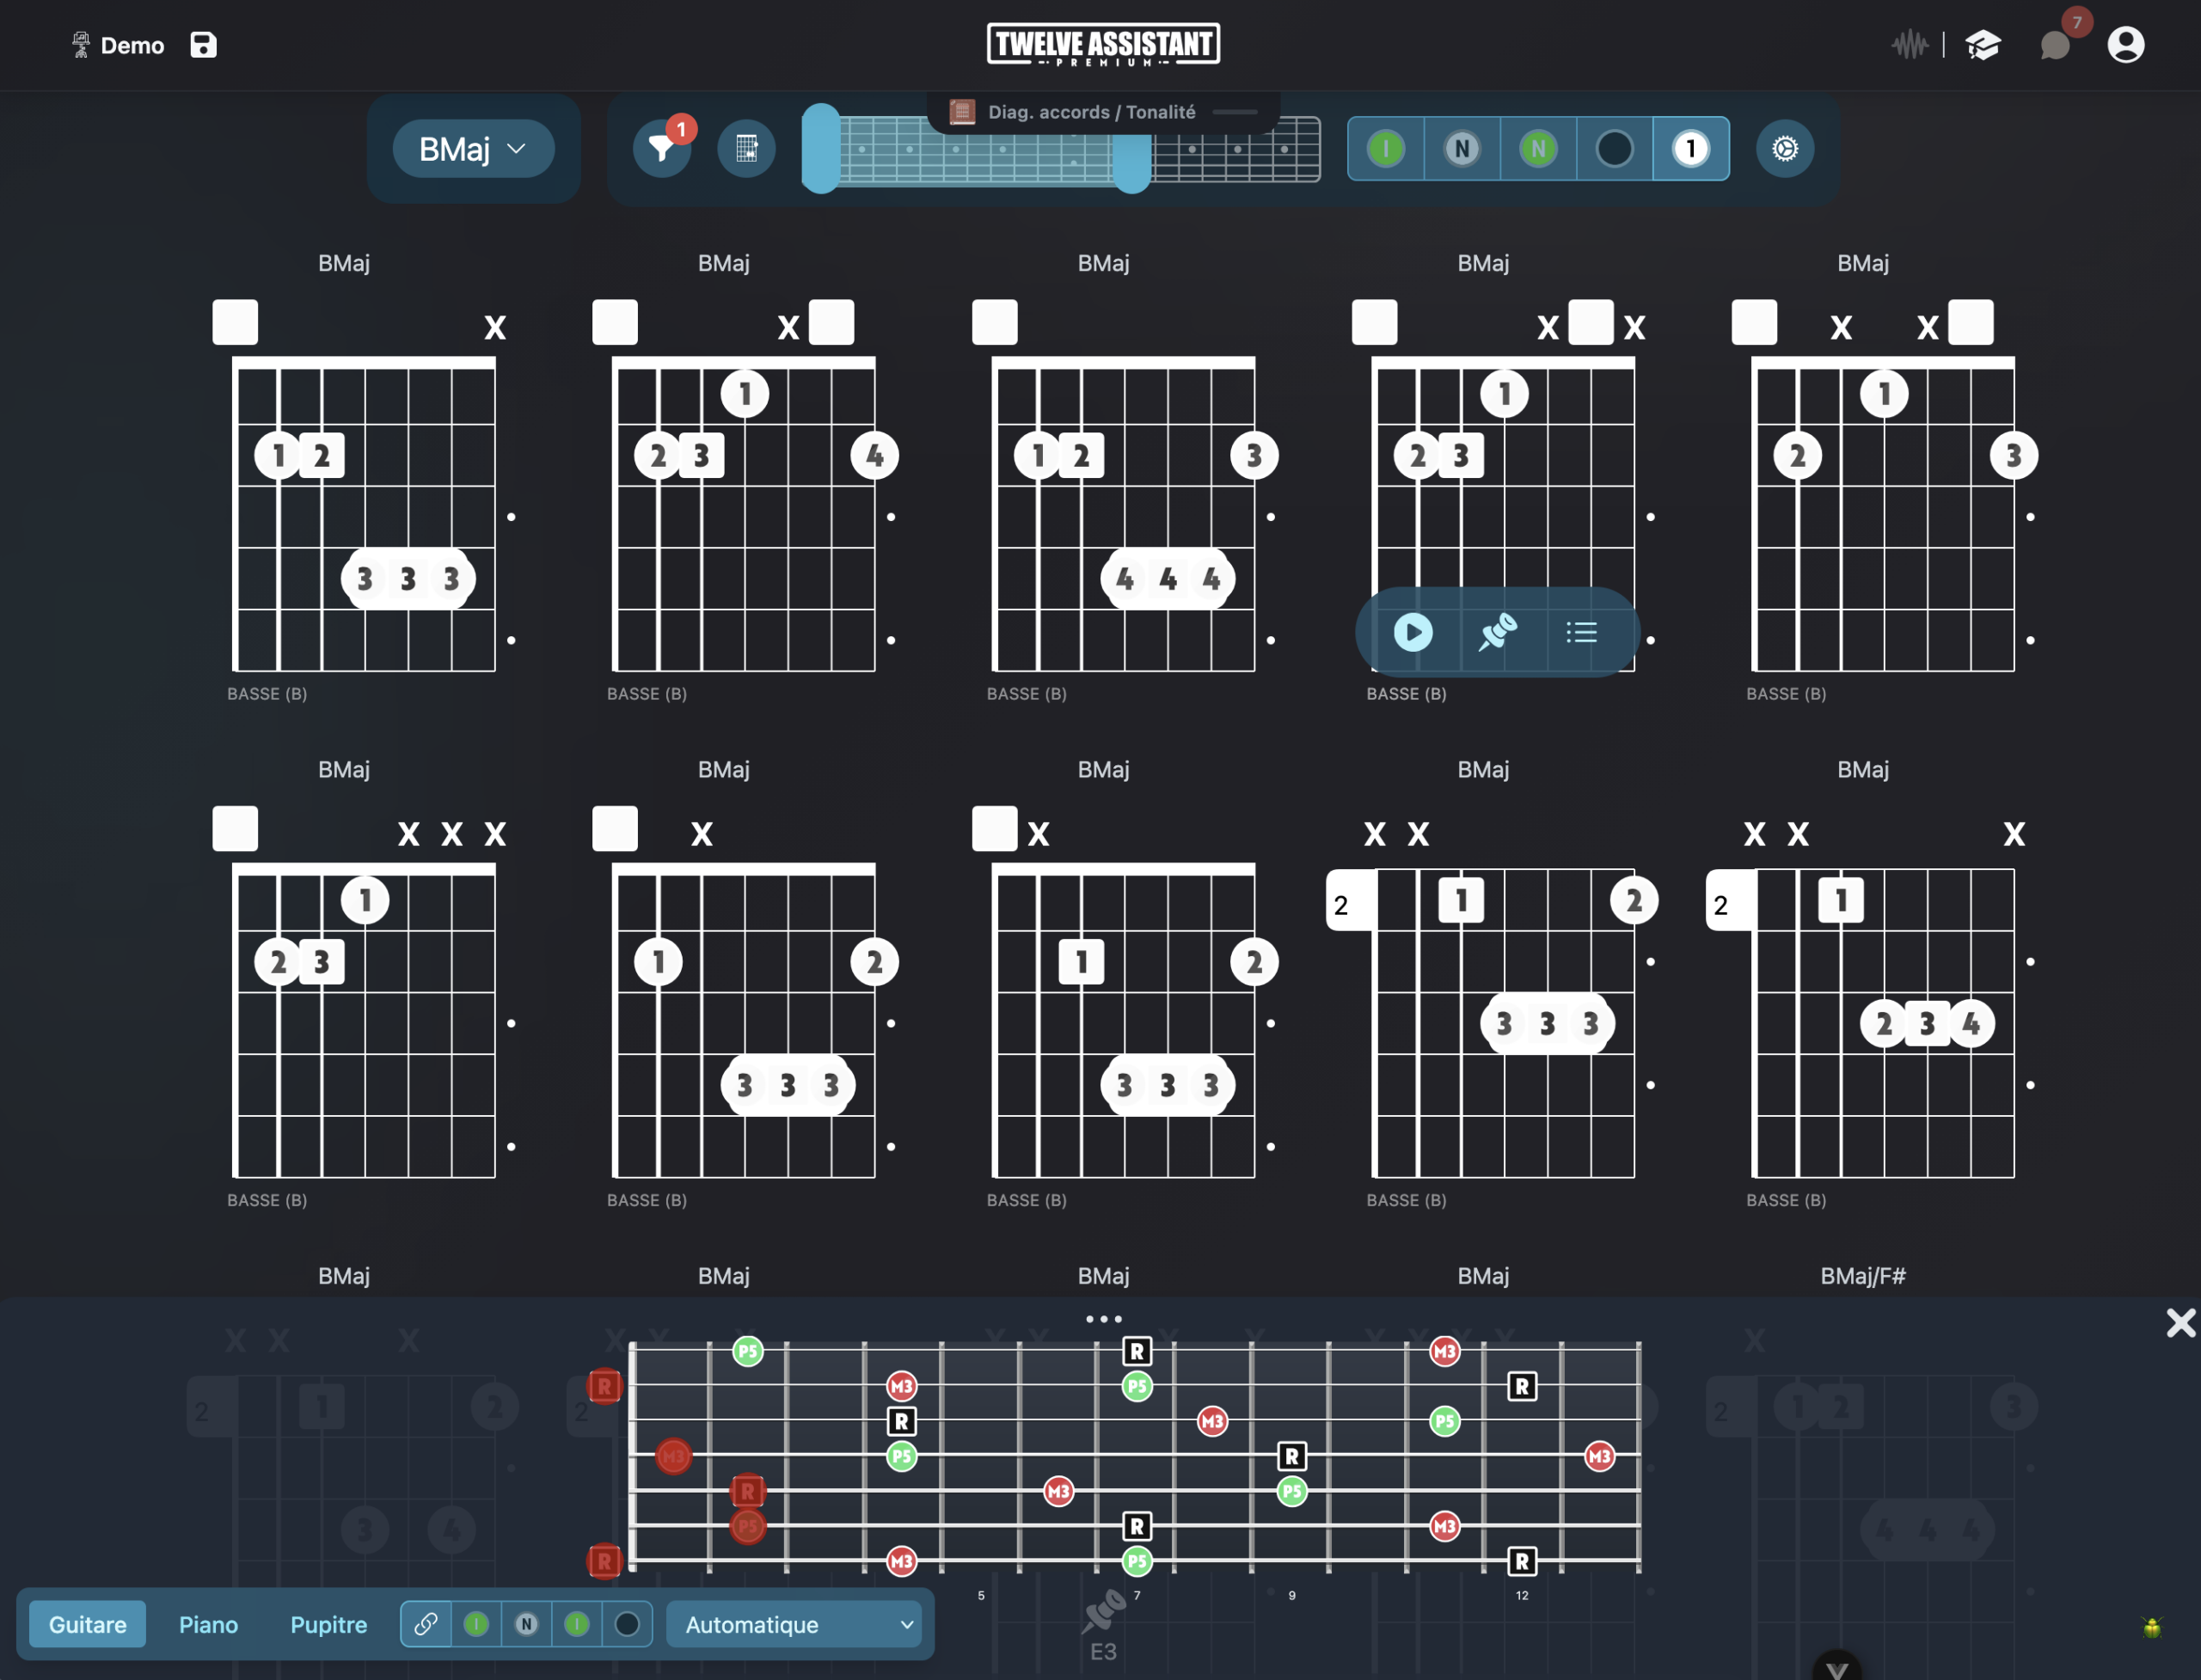Switch to the Pupitre tab

pos(328,1624)
